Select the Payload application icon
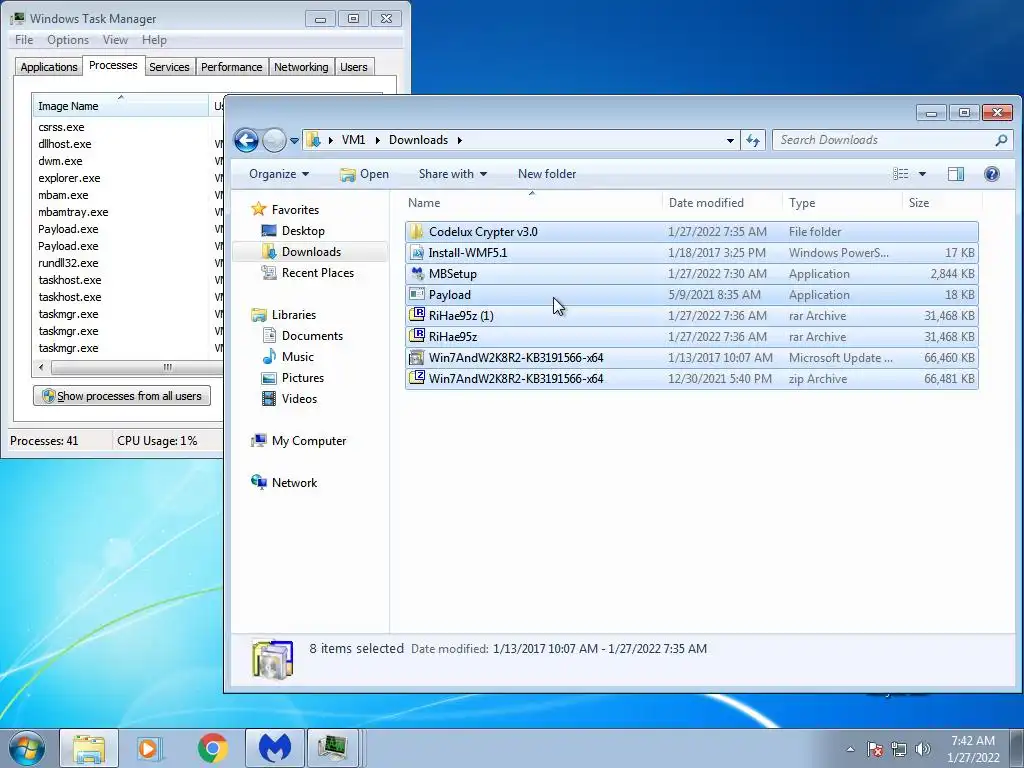 tap(416, 295)
